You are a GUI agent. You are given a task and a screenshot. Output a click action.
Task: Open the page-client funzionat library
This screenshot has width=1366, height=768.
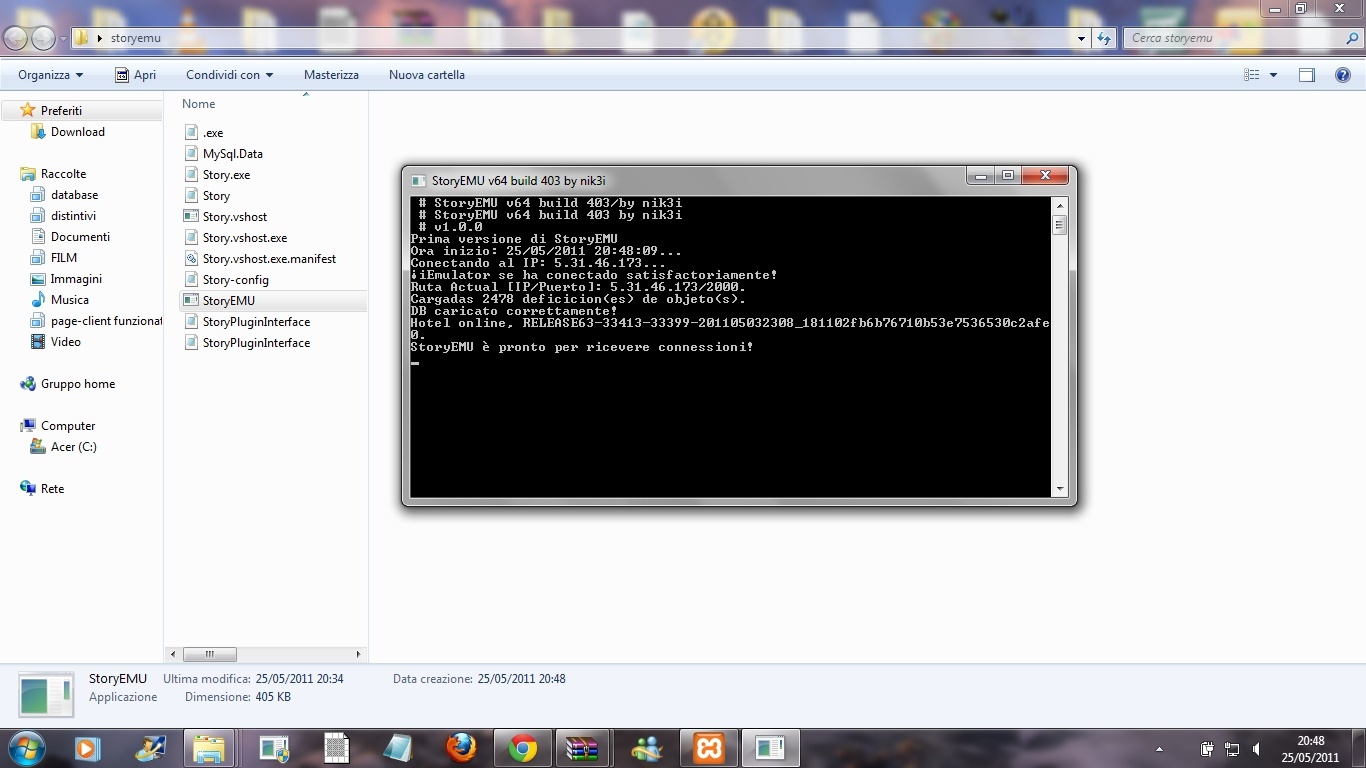pos(106,321)
